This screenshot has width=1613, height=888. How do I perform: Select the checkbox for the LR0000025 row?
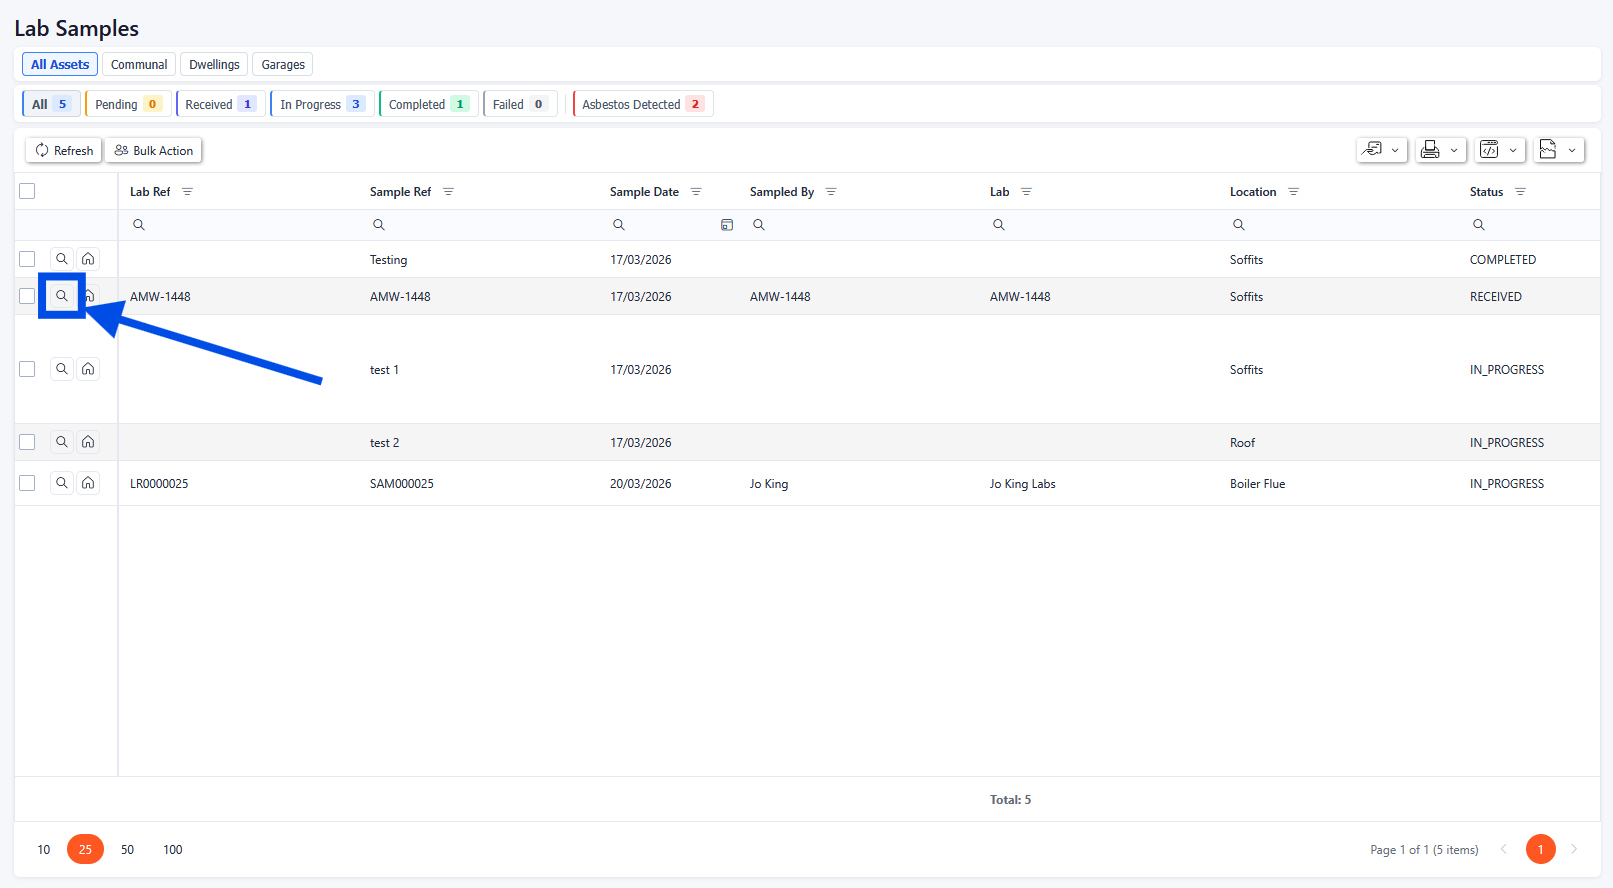coord(27,483)
